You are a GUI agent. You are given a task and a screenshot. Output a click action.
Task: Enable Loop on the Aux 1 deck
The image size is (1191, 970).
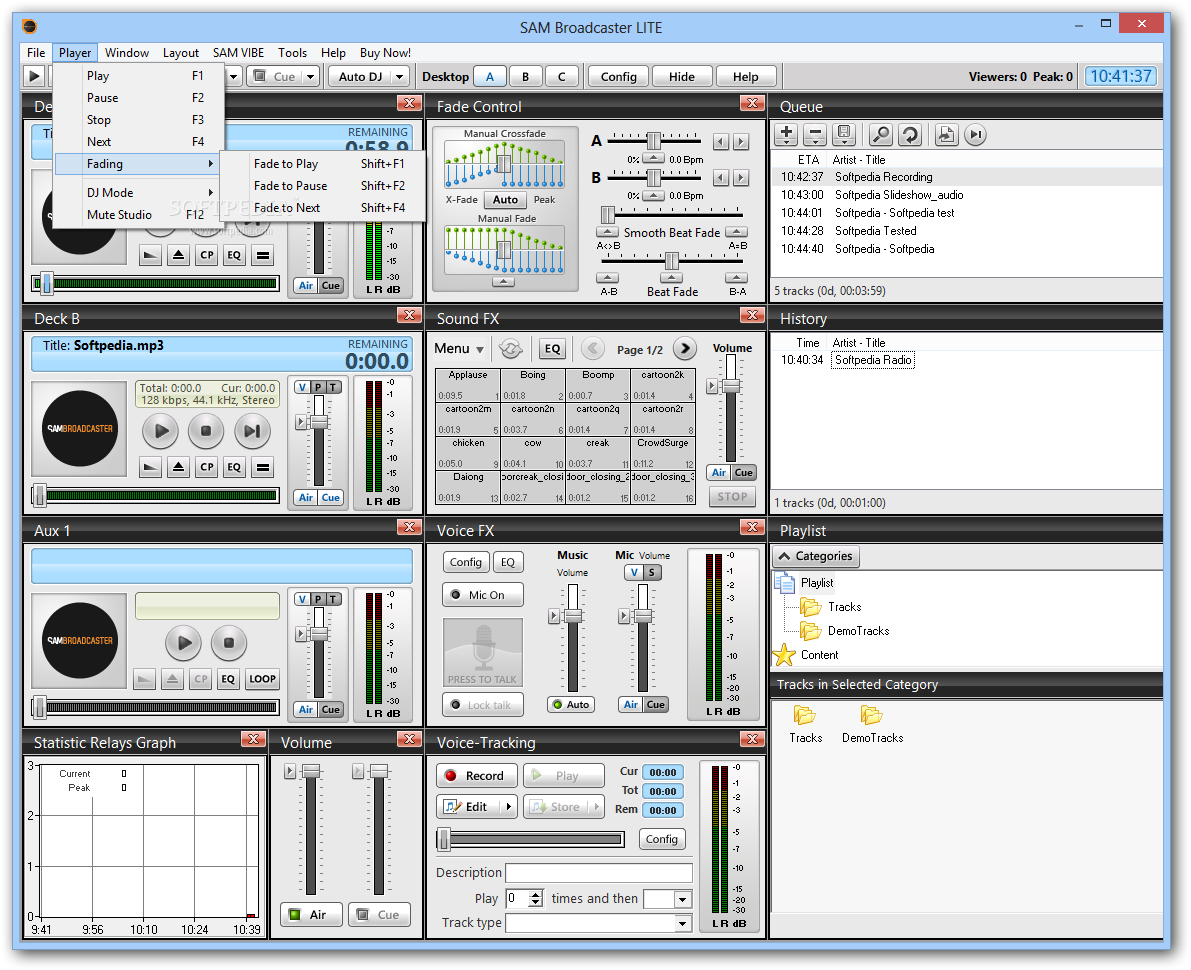tap(262, 679)
